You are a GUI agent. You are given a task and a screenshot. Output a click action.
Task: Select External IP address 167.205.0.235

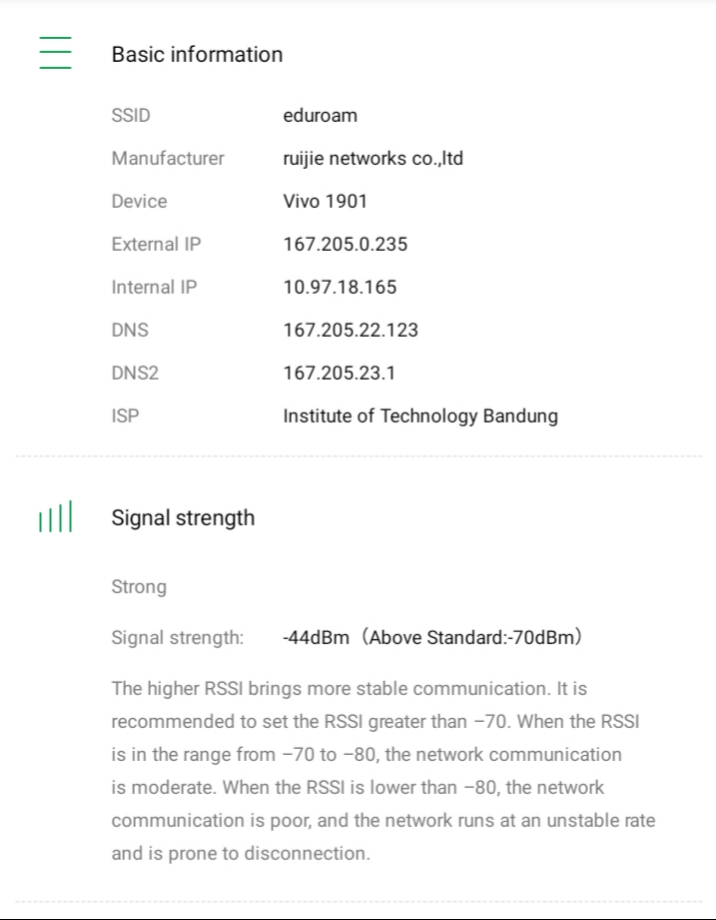[345, 244]
